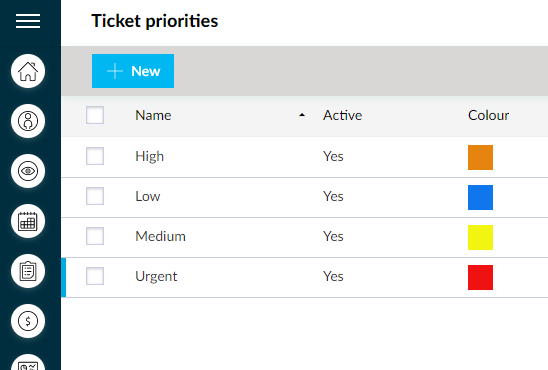Open the partially visible bottom sidebar icon

28,362
